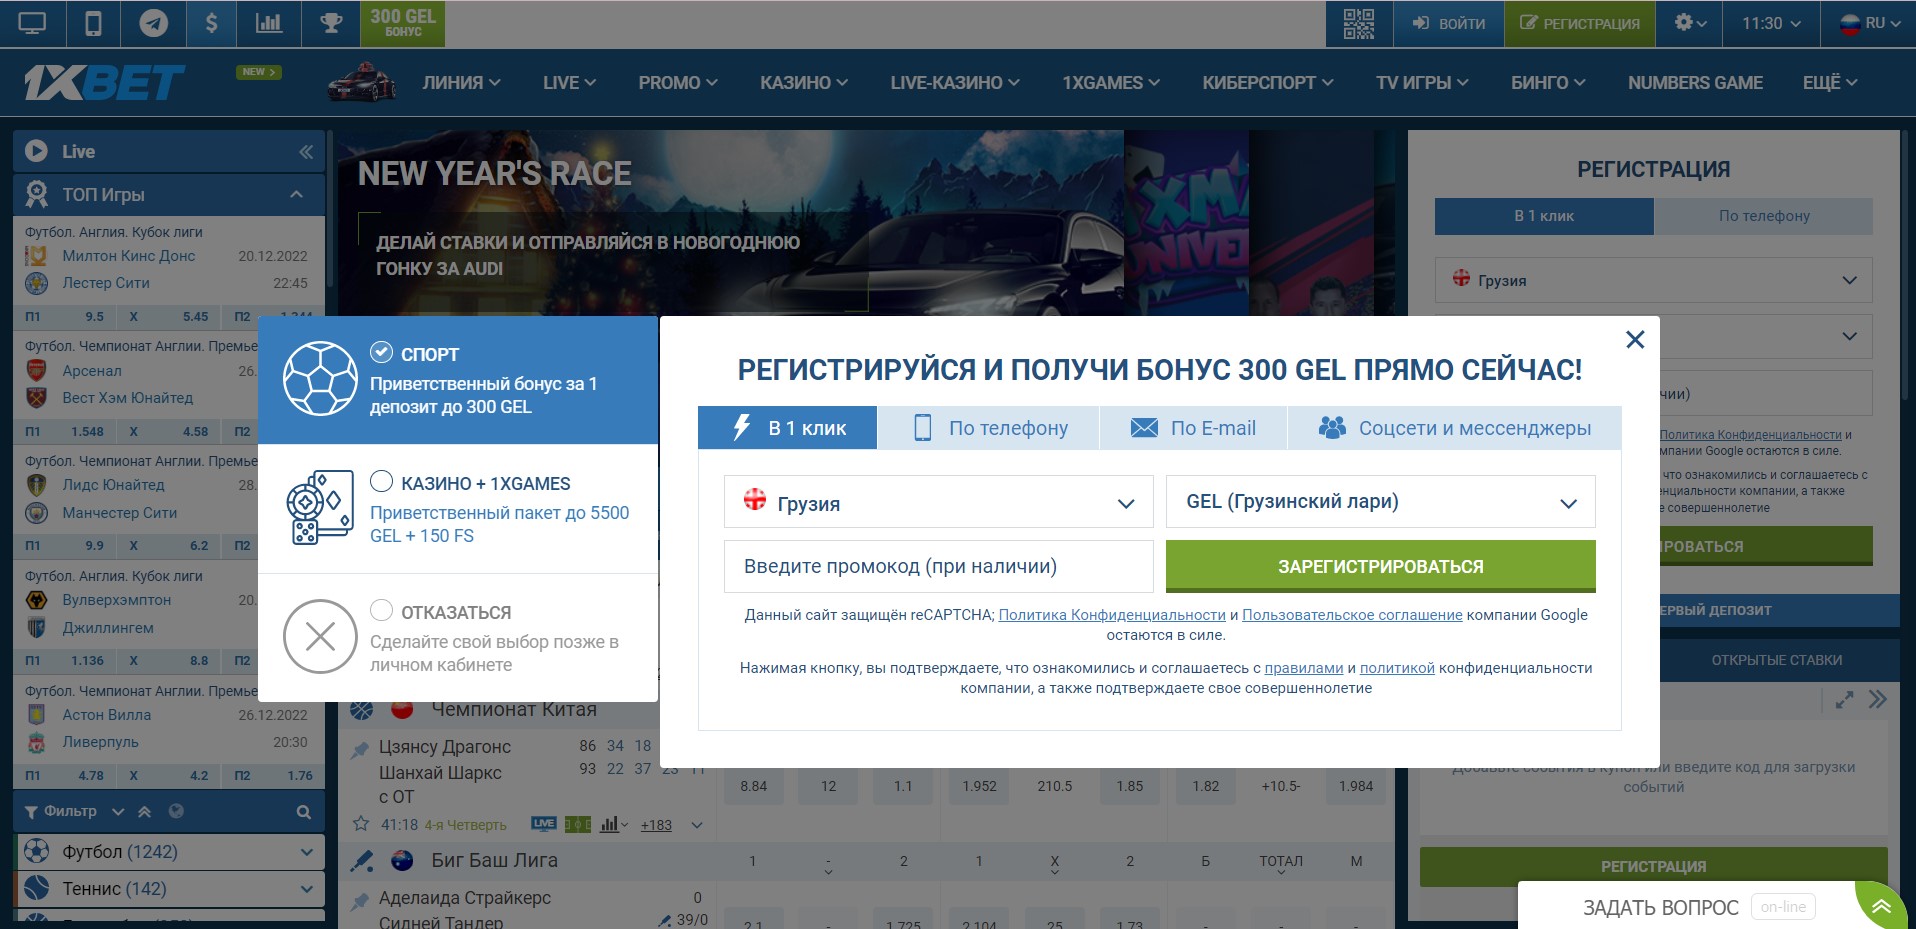Open the GEL currency dropdown
1916x929 pixels.
pyautogui.click(x=1380, y=502)
